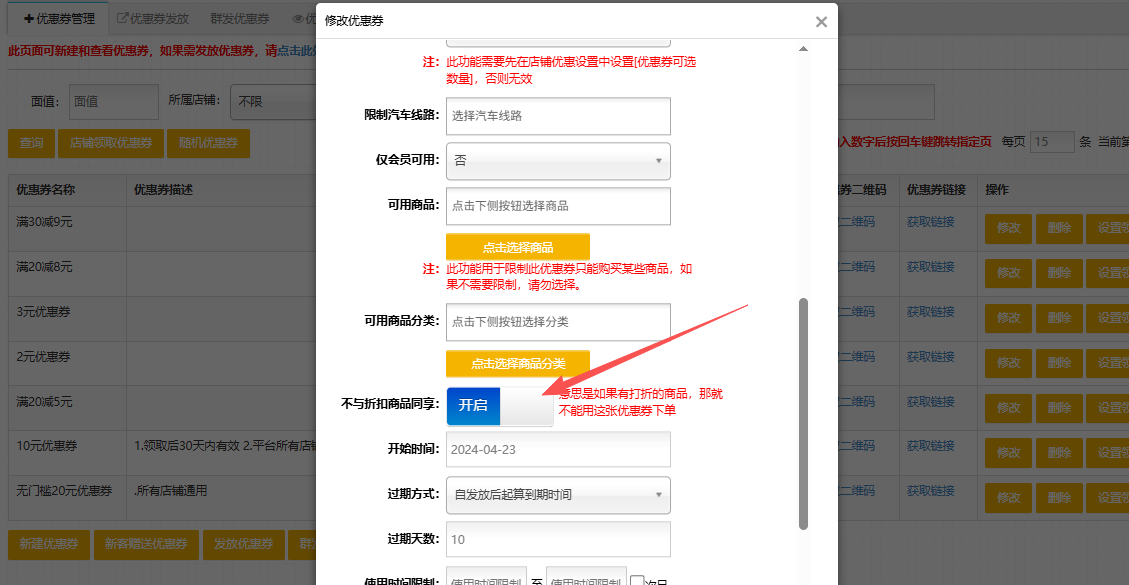Focus the 过期天数 input field
Screen dimensions: 1129x585
pyautogui.click(x=557, y=539)
